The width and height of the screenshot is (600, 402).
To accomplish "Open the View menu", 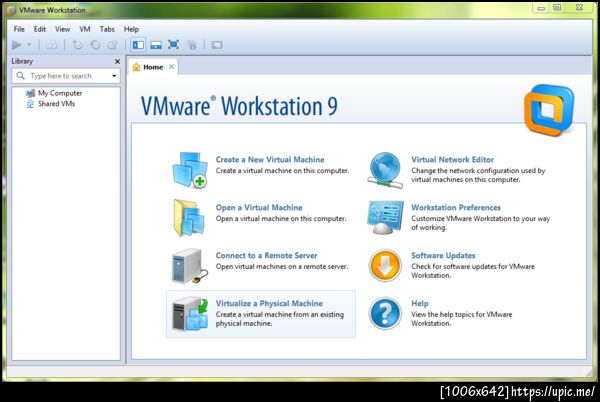I will 62,29.
